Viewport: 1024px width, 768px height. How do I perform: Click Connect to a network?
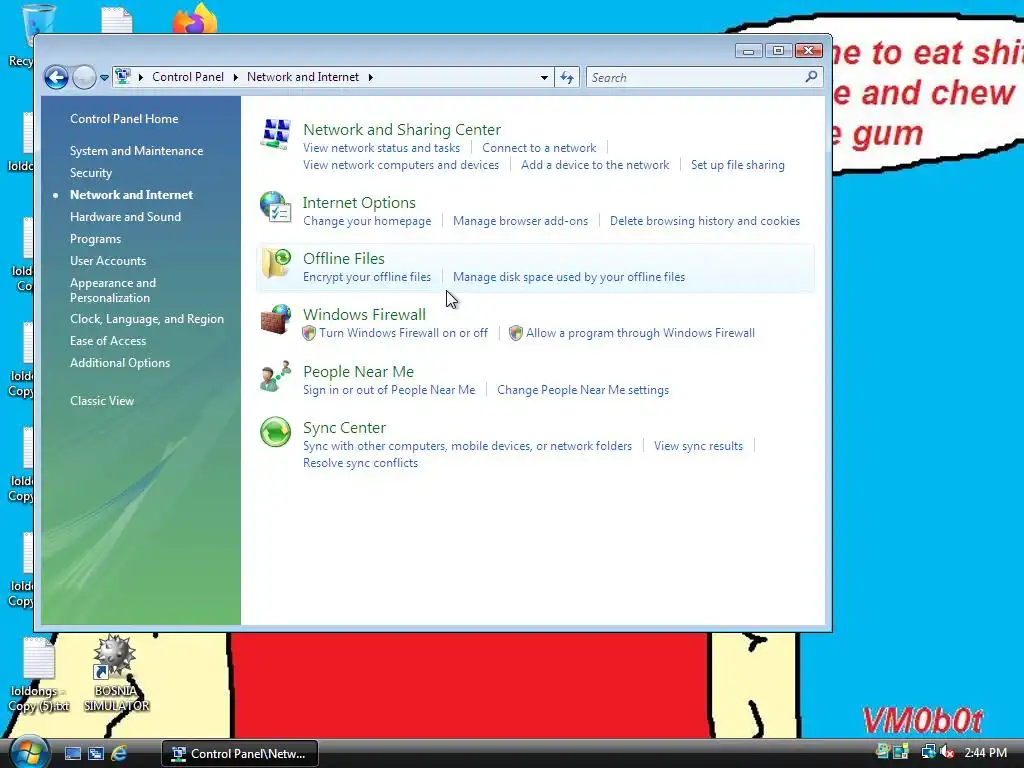pyautogui.click(x=539, y=148)
